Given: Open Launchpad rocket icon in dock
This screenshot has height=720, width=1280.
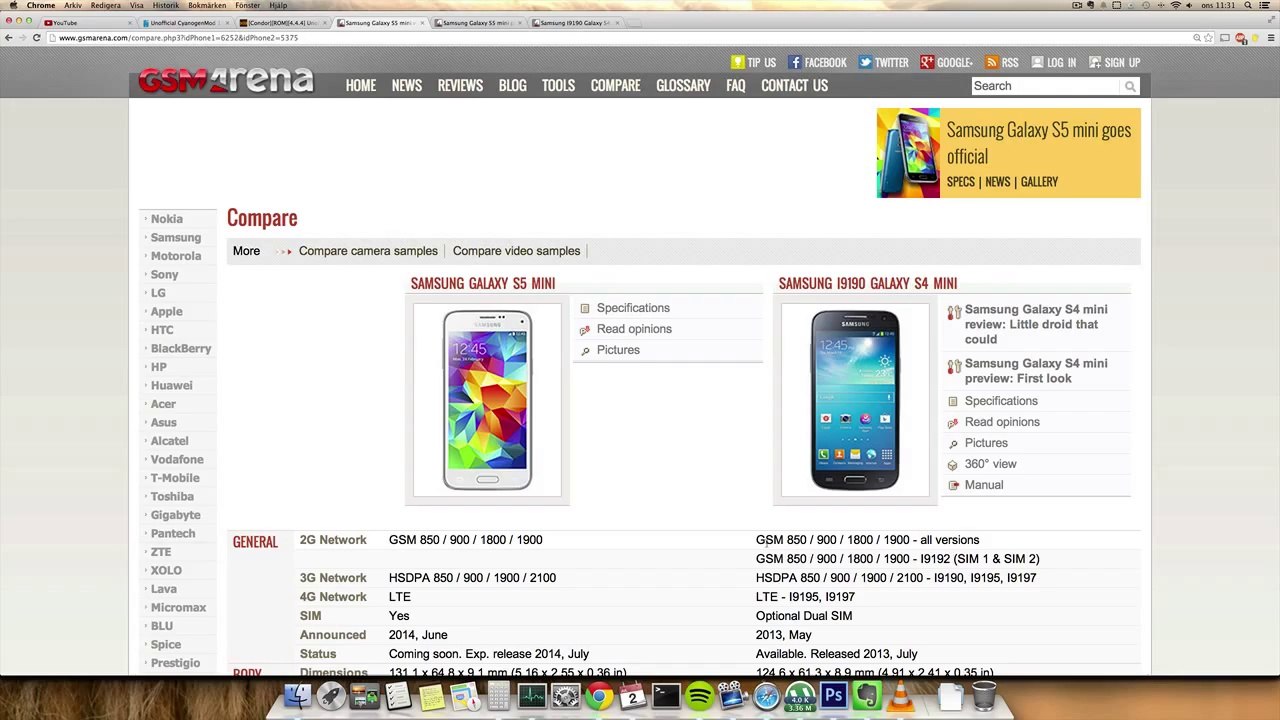Looking at the screenshot, I should [x=331, y=696].
